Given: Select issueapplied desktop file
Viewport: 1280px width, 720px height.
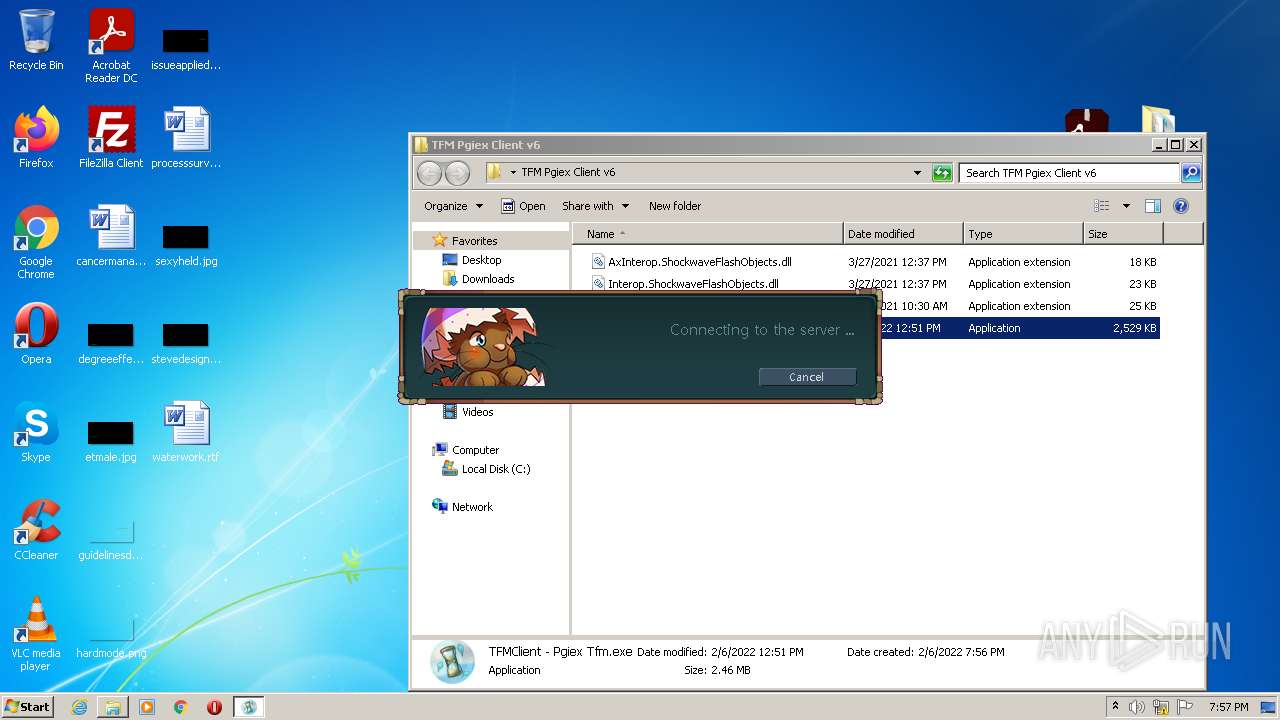Looking at the screenshot, I should (186, 48).
